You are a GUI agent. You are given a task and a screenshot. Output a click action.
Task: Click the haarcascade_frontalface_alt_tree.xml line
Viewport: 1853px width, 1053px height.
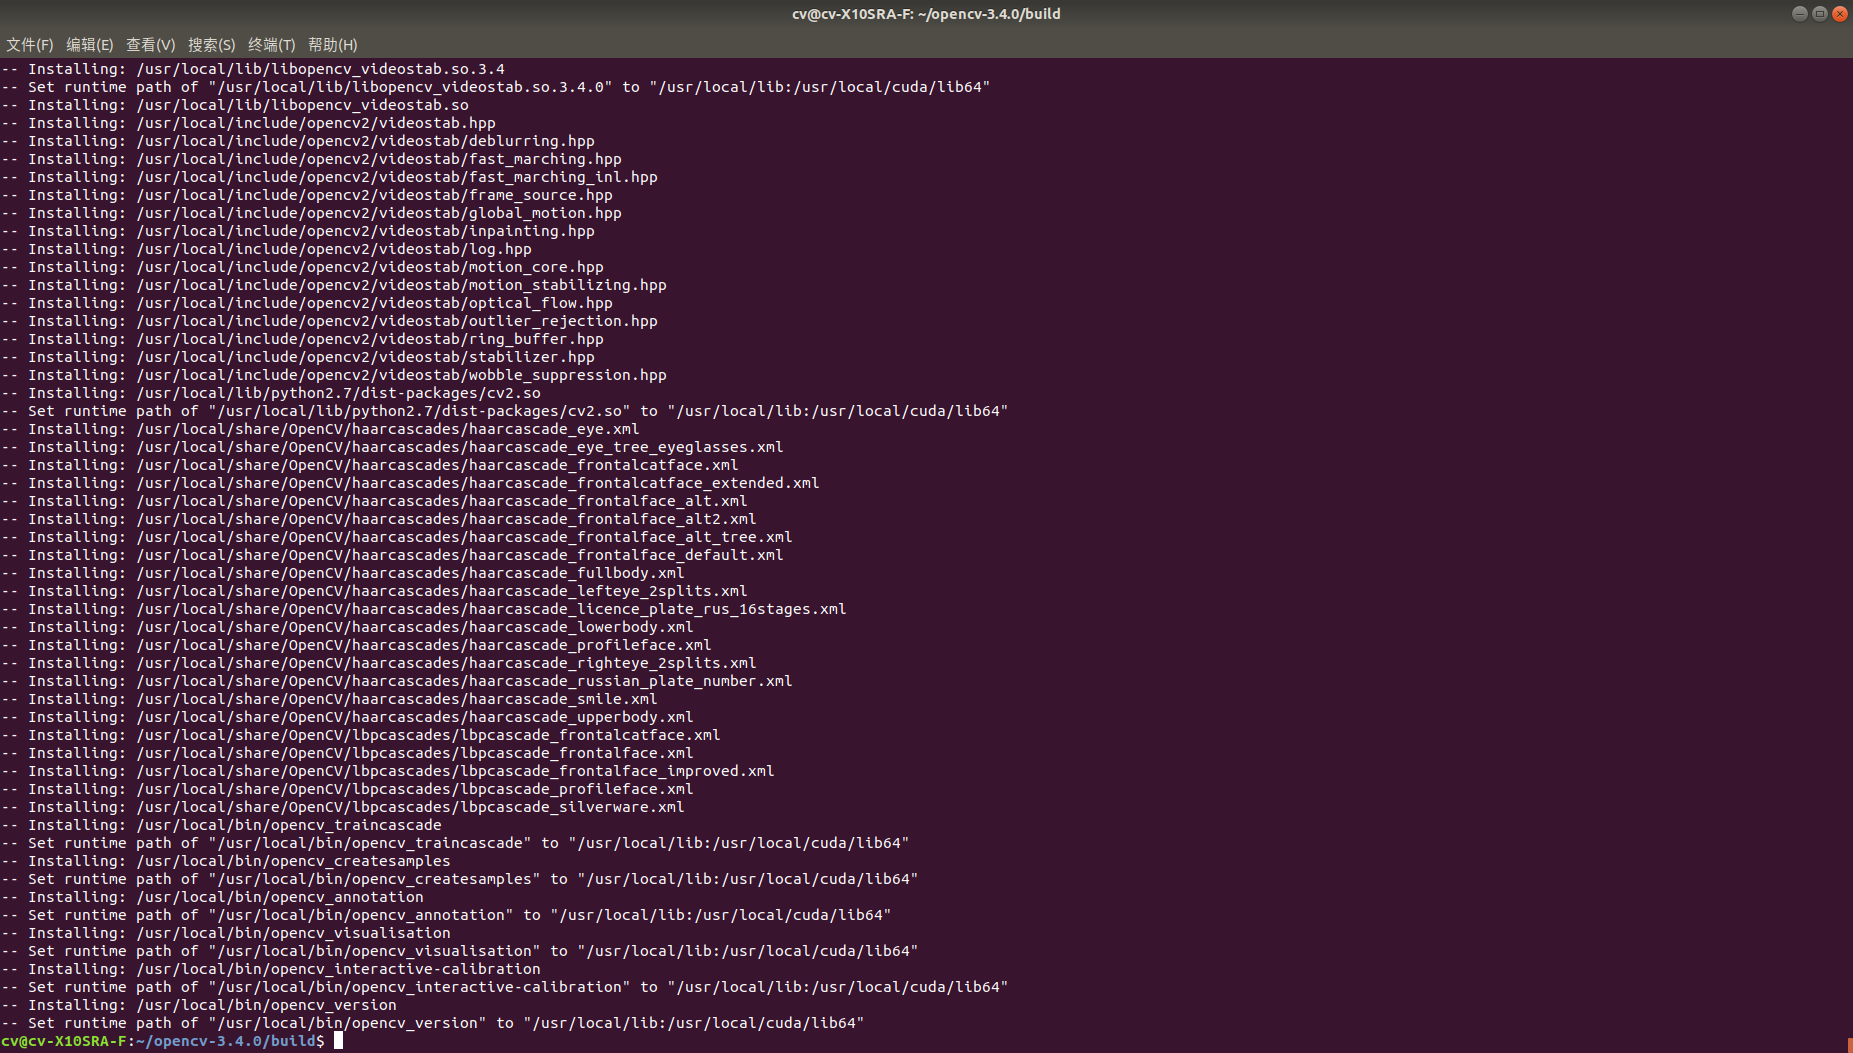click(x=397, y=537)
